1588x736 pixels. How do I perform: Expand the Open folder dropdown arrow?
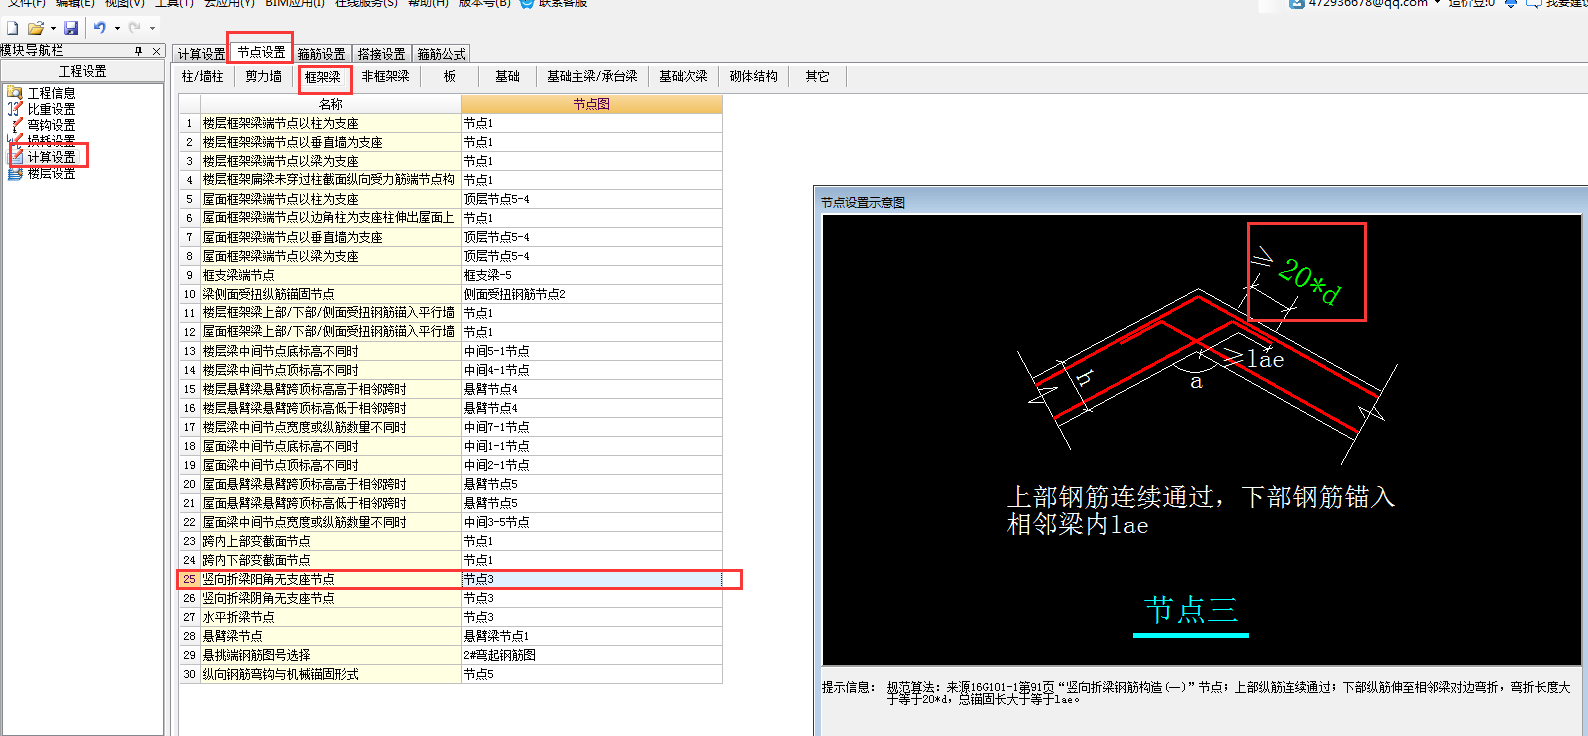53,28
